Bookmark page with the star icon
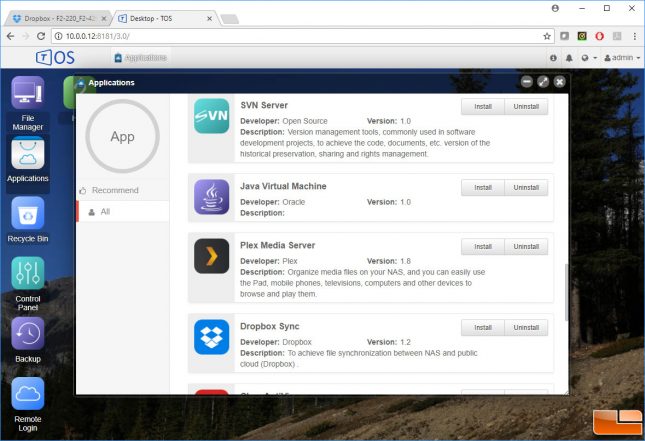Viewport: 645px width, 441px height. click(547, 36)
